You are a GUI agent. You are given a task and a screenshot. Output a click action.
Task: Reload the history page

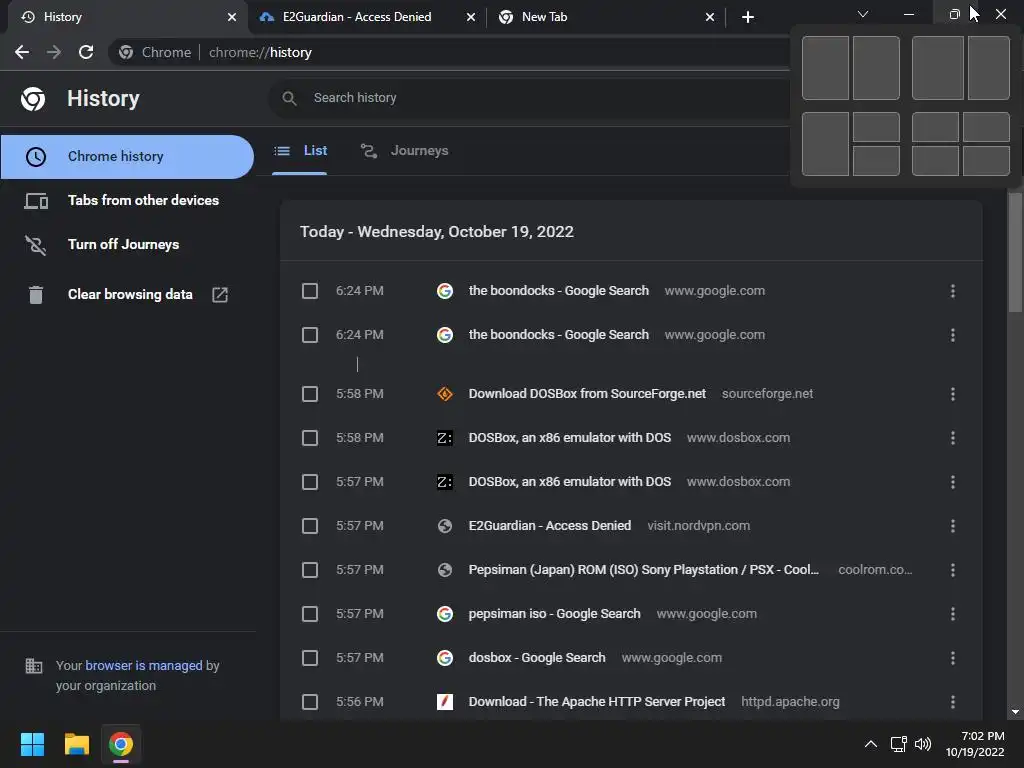(x=86, y=52)
